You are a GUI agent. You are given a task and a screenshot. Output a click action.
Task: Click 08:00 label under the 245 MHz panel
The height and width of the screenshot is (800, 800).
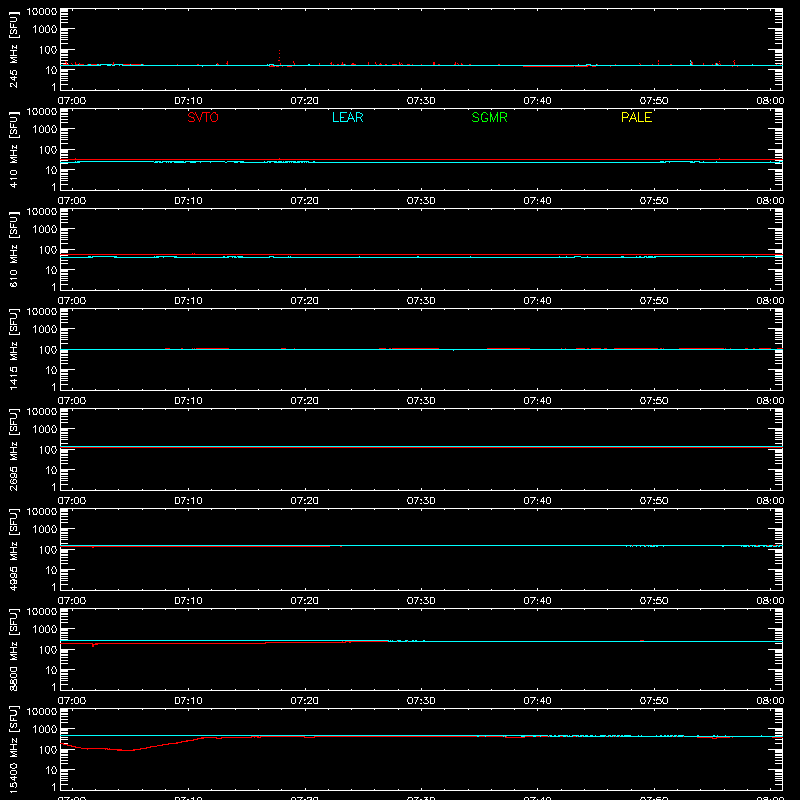770,101
